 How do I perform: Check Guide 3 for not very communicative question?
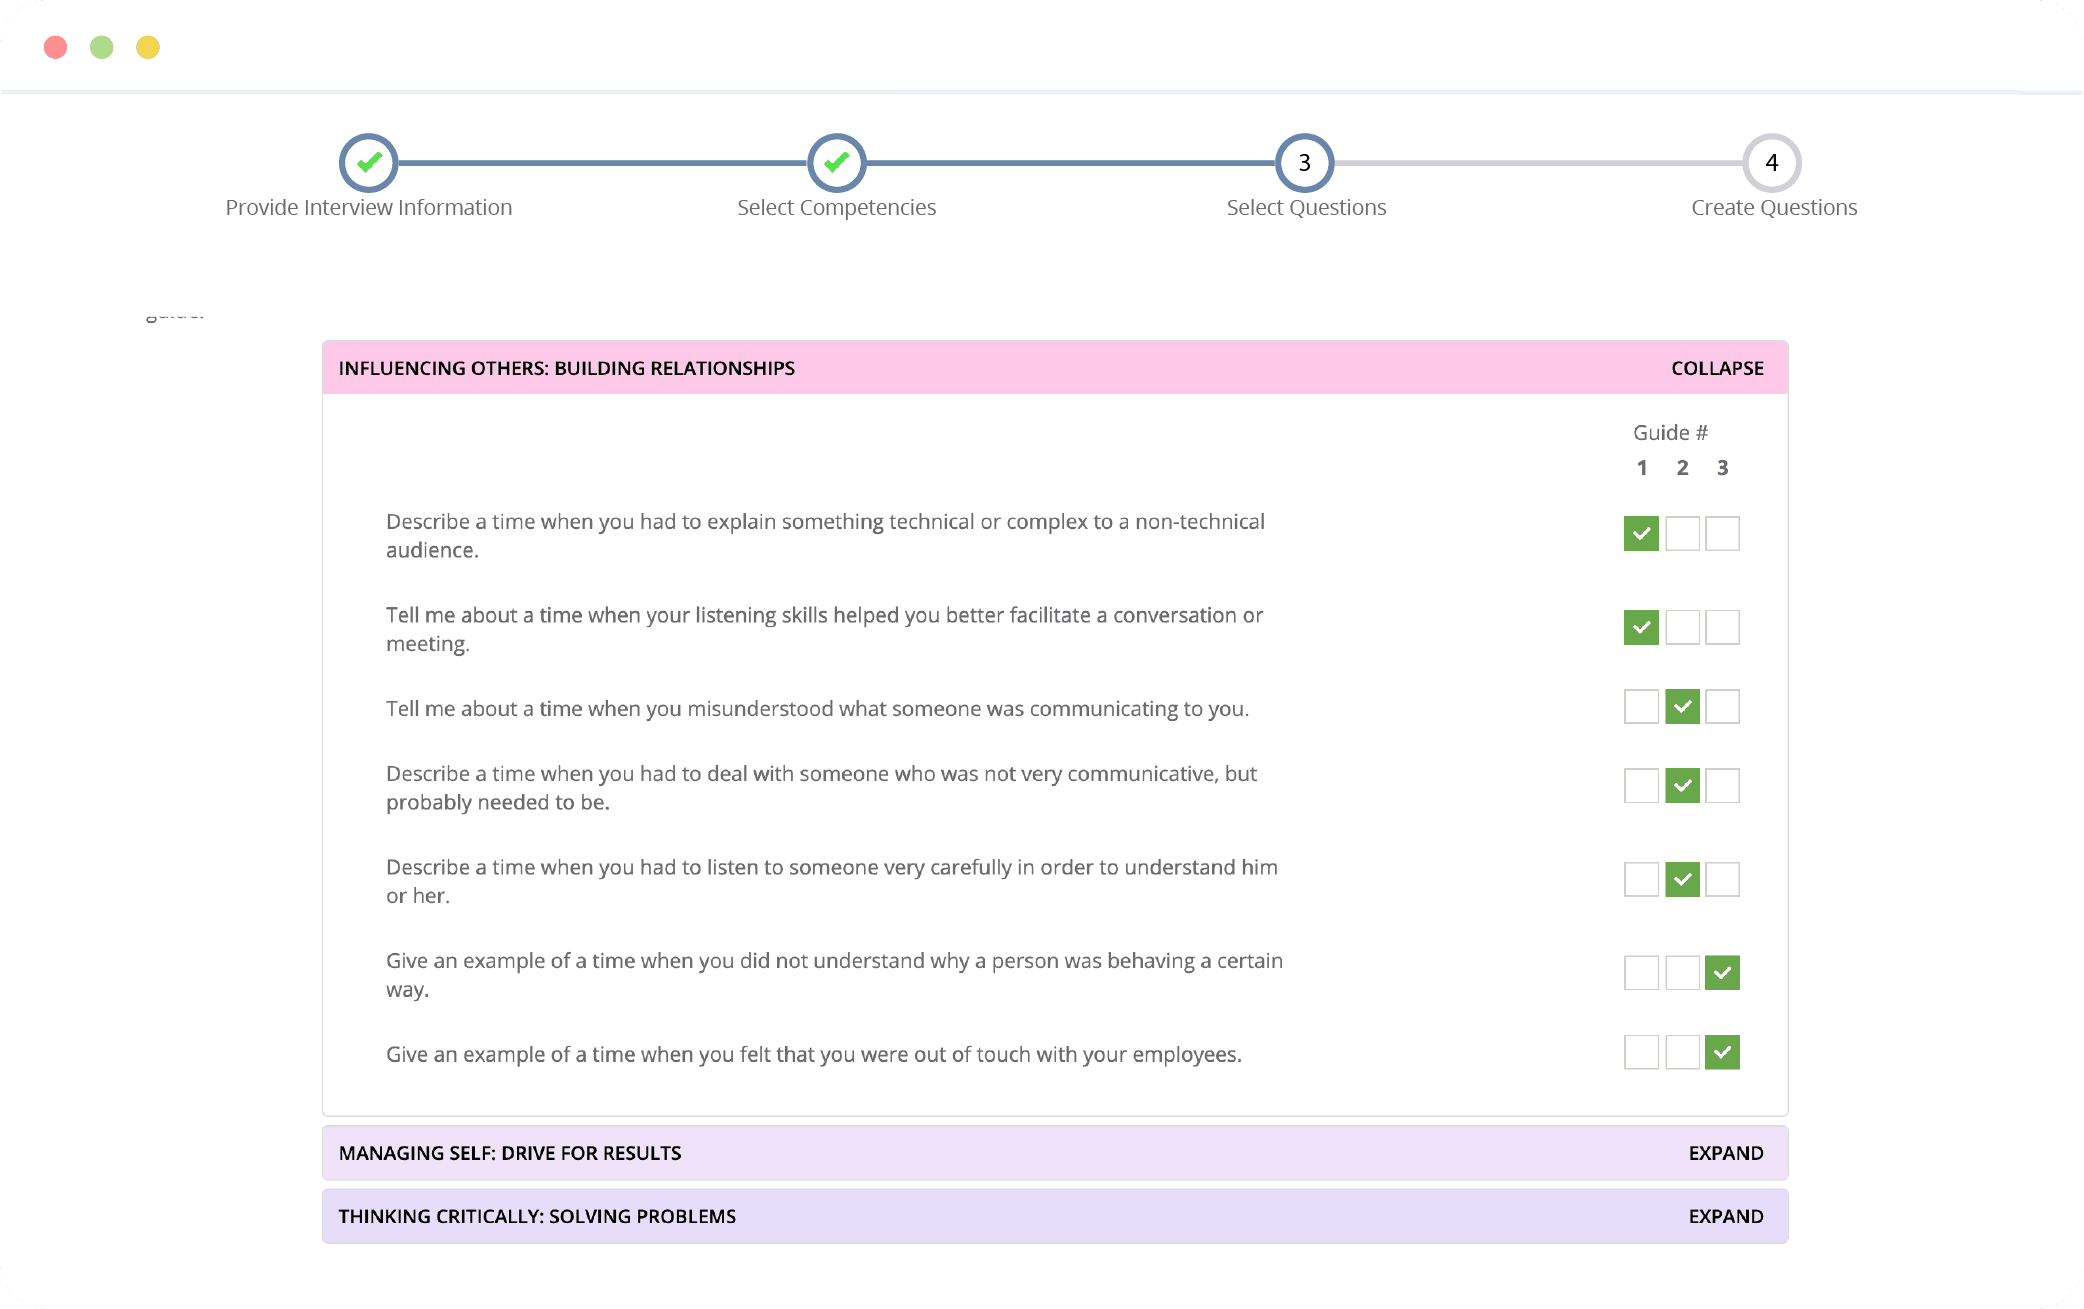pyautogui.click(x=1722, y=785)
